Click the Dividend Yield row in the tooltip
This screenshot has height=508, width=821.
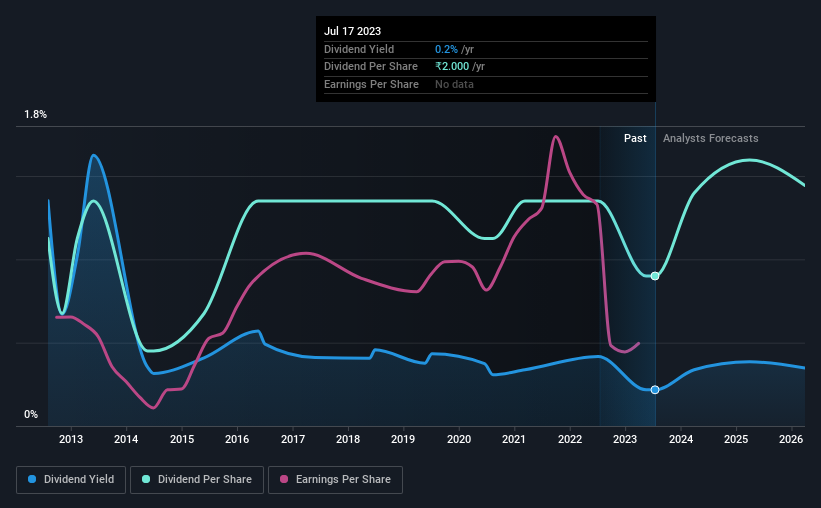point(358,49)
